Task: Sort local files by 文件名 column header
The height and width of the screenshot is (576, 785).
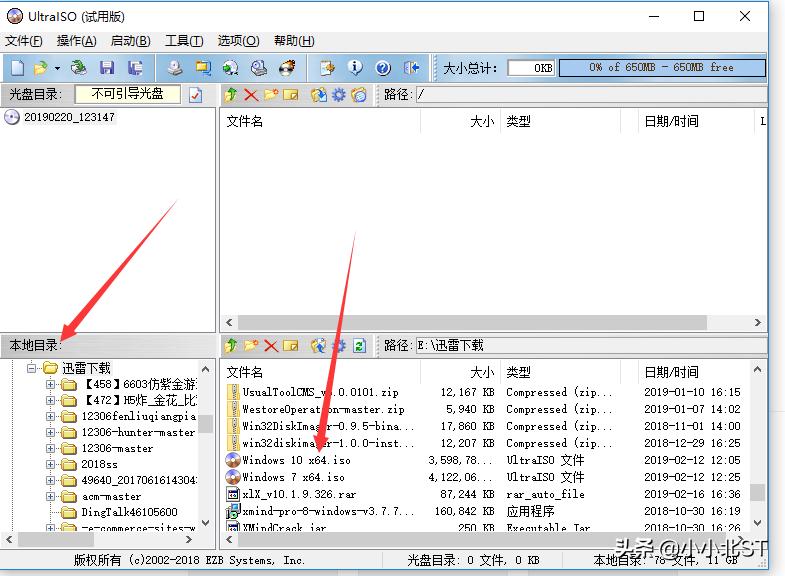Action: click(320, 372)
